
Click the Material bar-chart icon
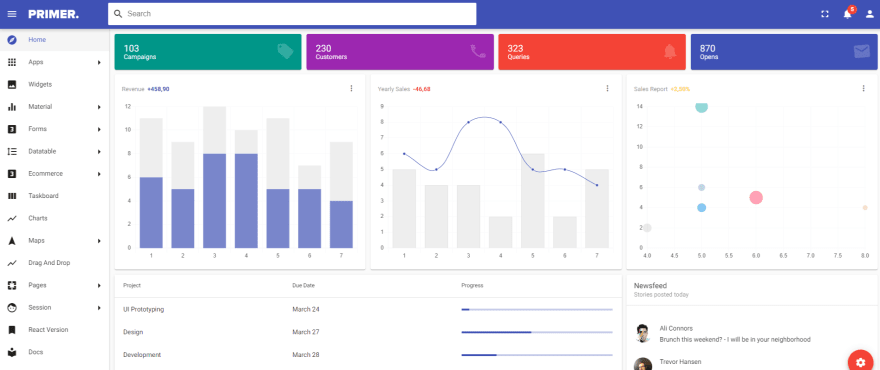click(12, 107)
